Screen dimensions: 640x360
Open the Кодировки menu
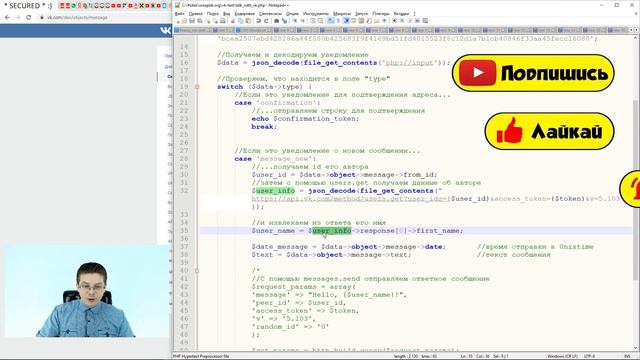click(x=244, y=13)
